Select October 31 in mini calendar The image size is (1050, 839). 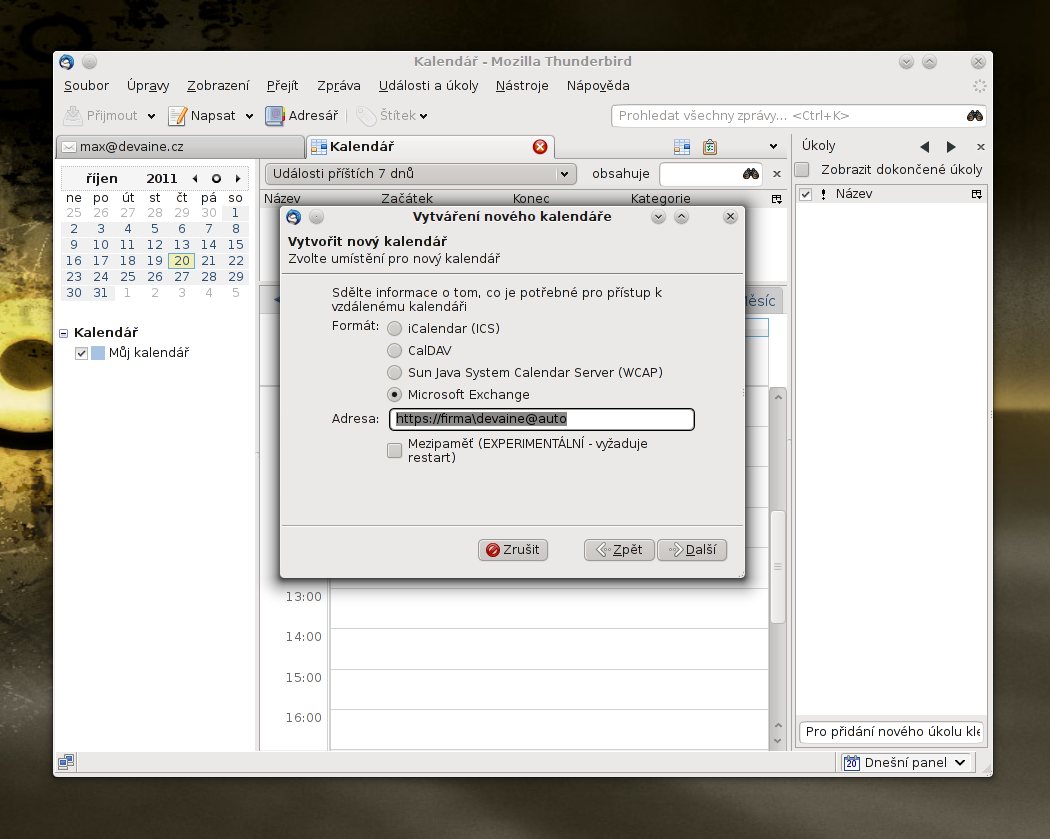tap(100, 293)
